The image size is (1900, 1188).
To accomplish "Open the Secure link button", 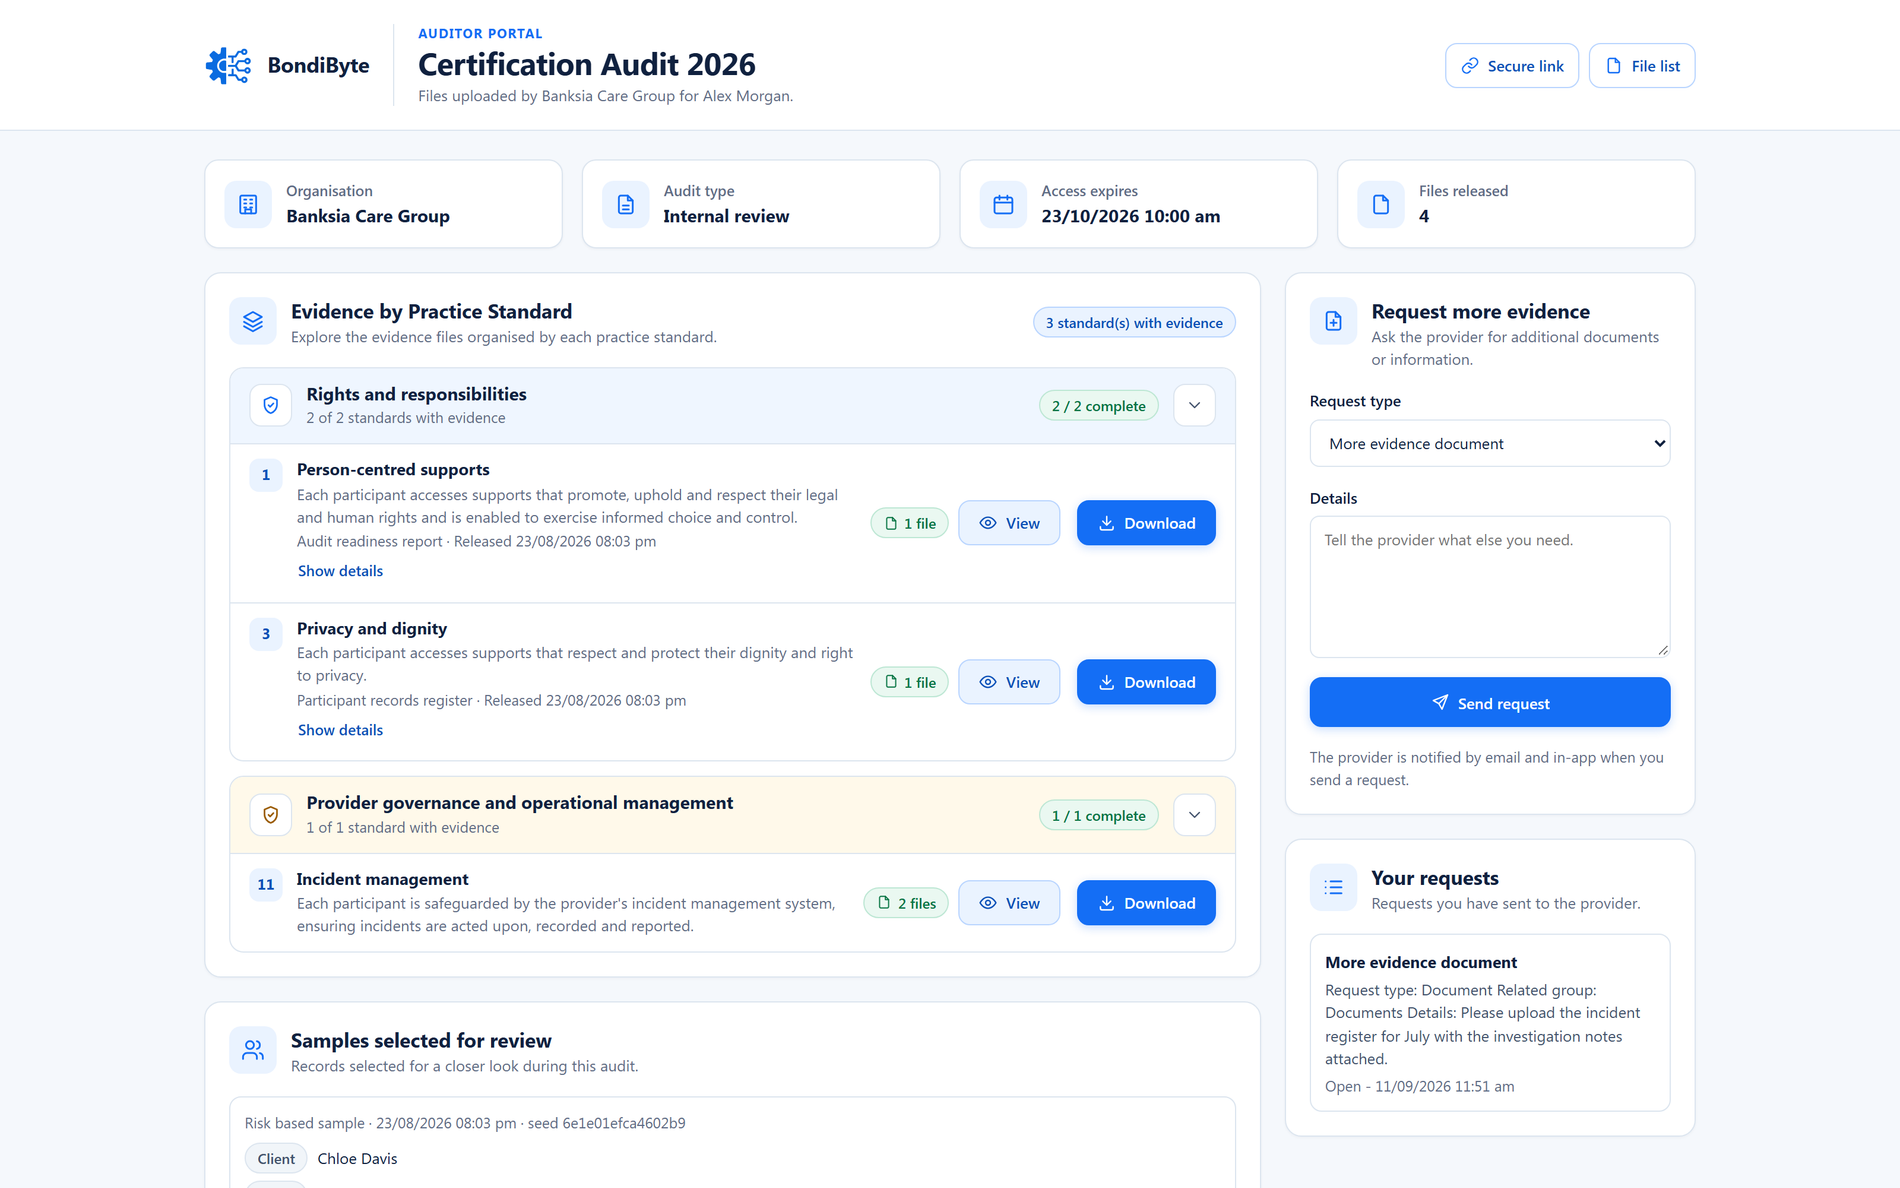I will tap(1512, 66).
